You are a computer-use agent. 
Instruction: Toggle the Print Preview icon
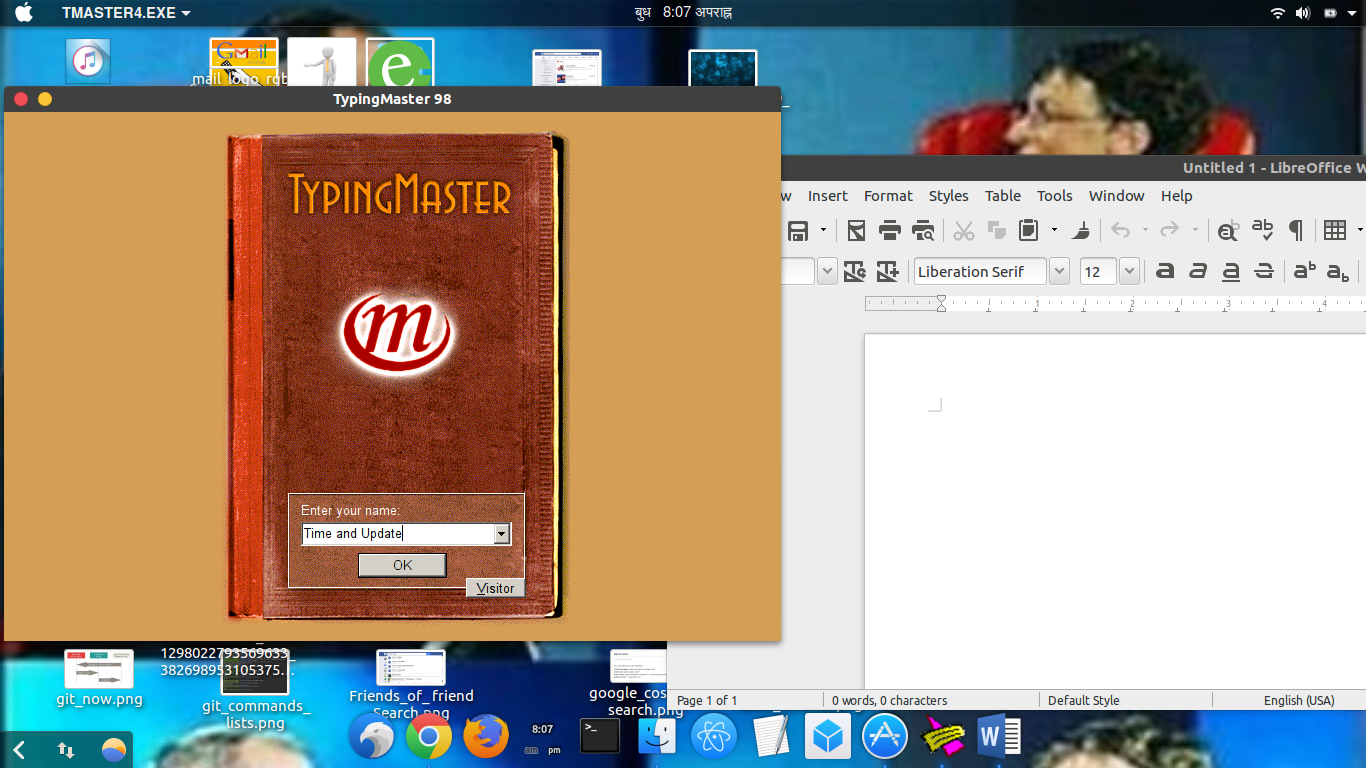click(923, 231)
